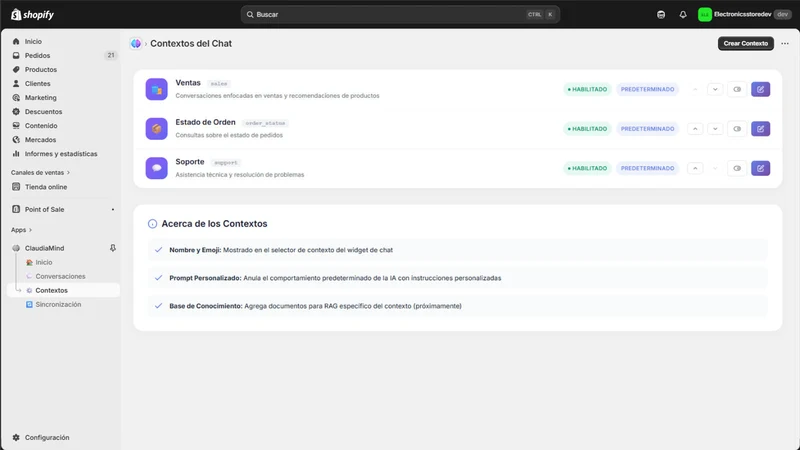This screenshot has height=450, width=800.
Task: Open ClaudiaMind Inicio subpage
Action: pos(43,262)
